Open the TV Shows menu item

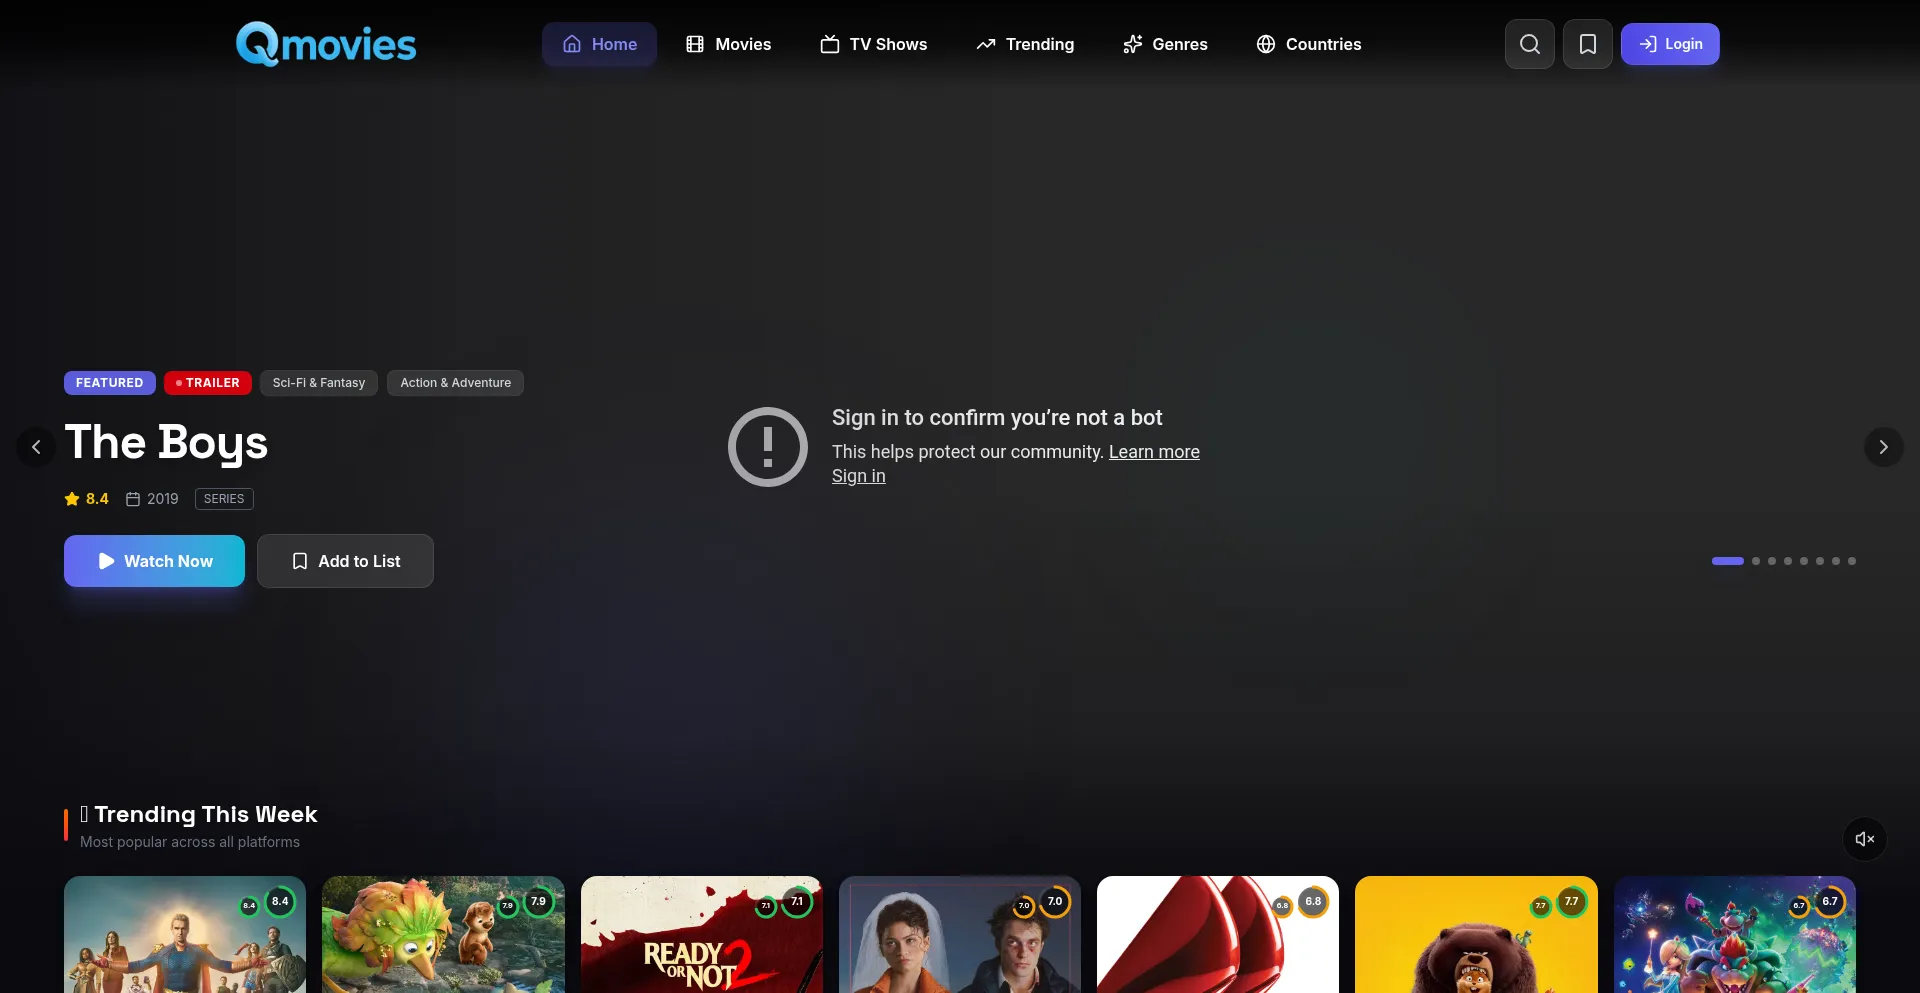874,44
